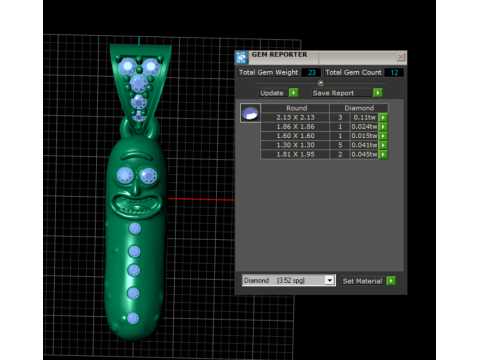480x360 pixels.
Task: Click the Gem Reporter title bar icon
Action: [241, 57]
